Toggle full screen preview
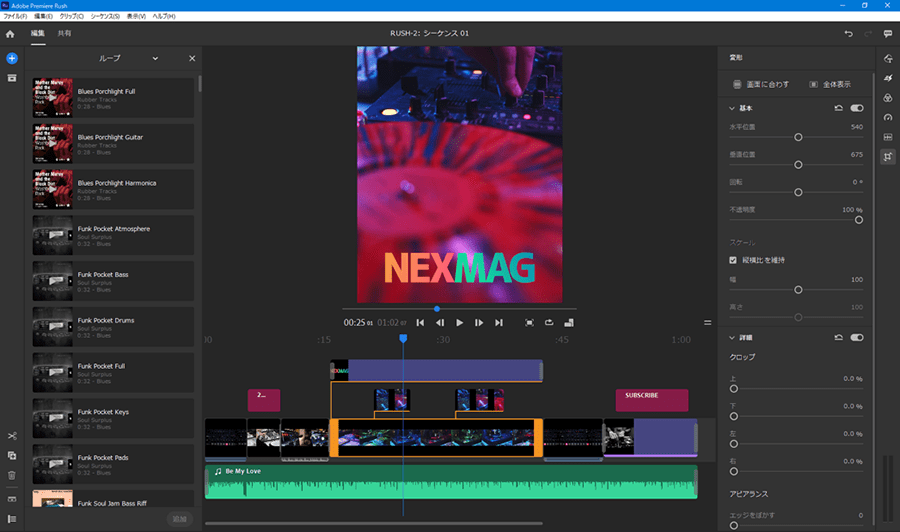Viewport: 900px width, 532px height. [529, 323]
